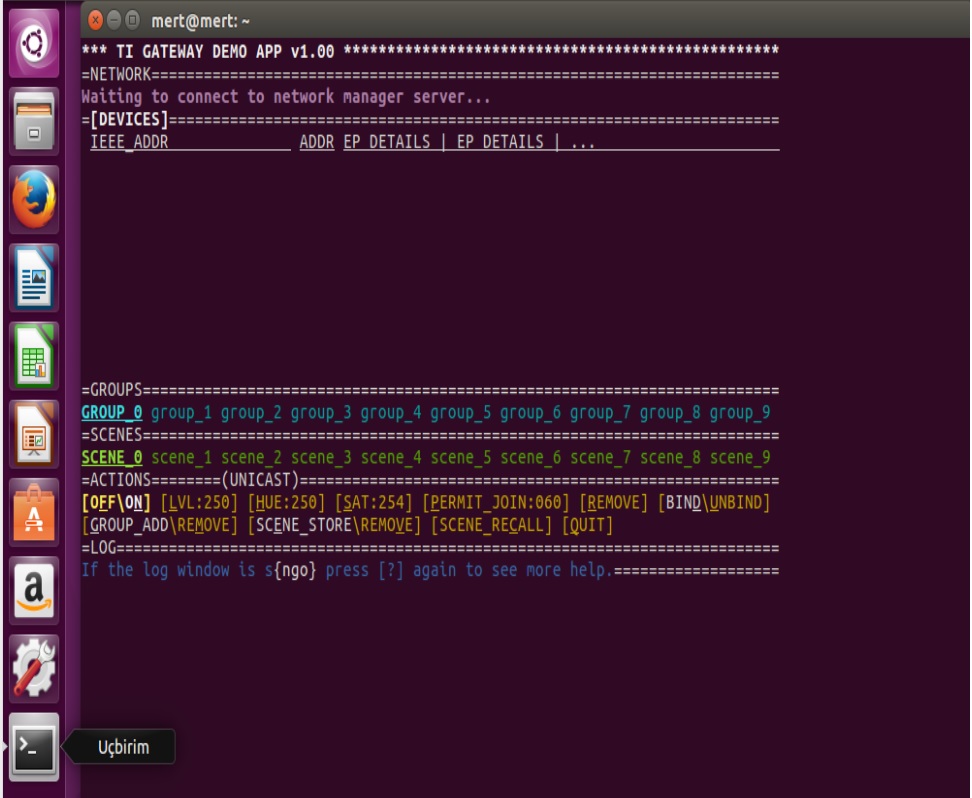Select SCENE_0 in scenes row
Image resolution: width=972 pixels, height=798 pixels.
pyautogui.click(x=112, y=458)
